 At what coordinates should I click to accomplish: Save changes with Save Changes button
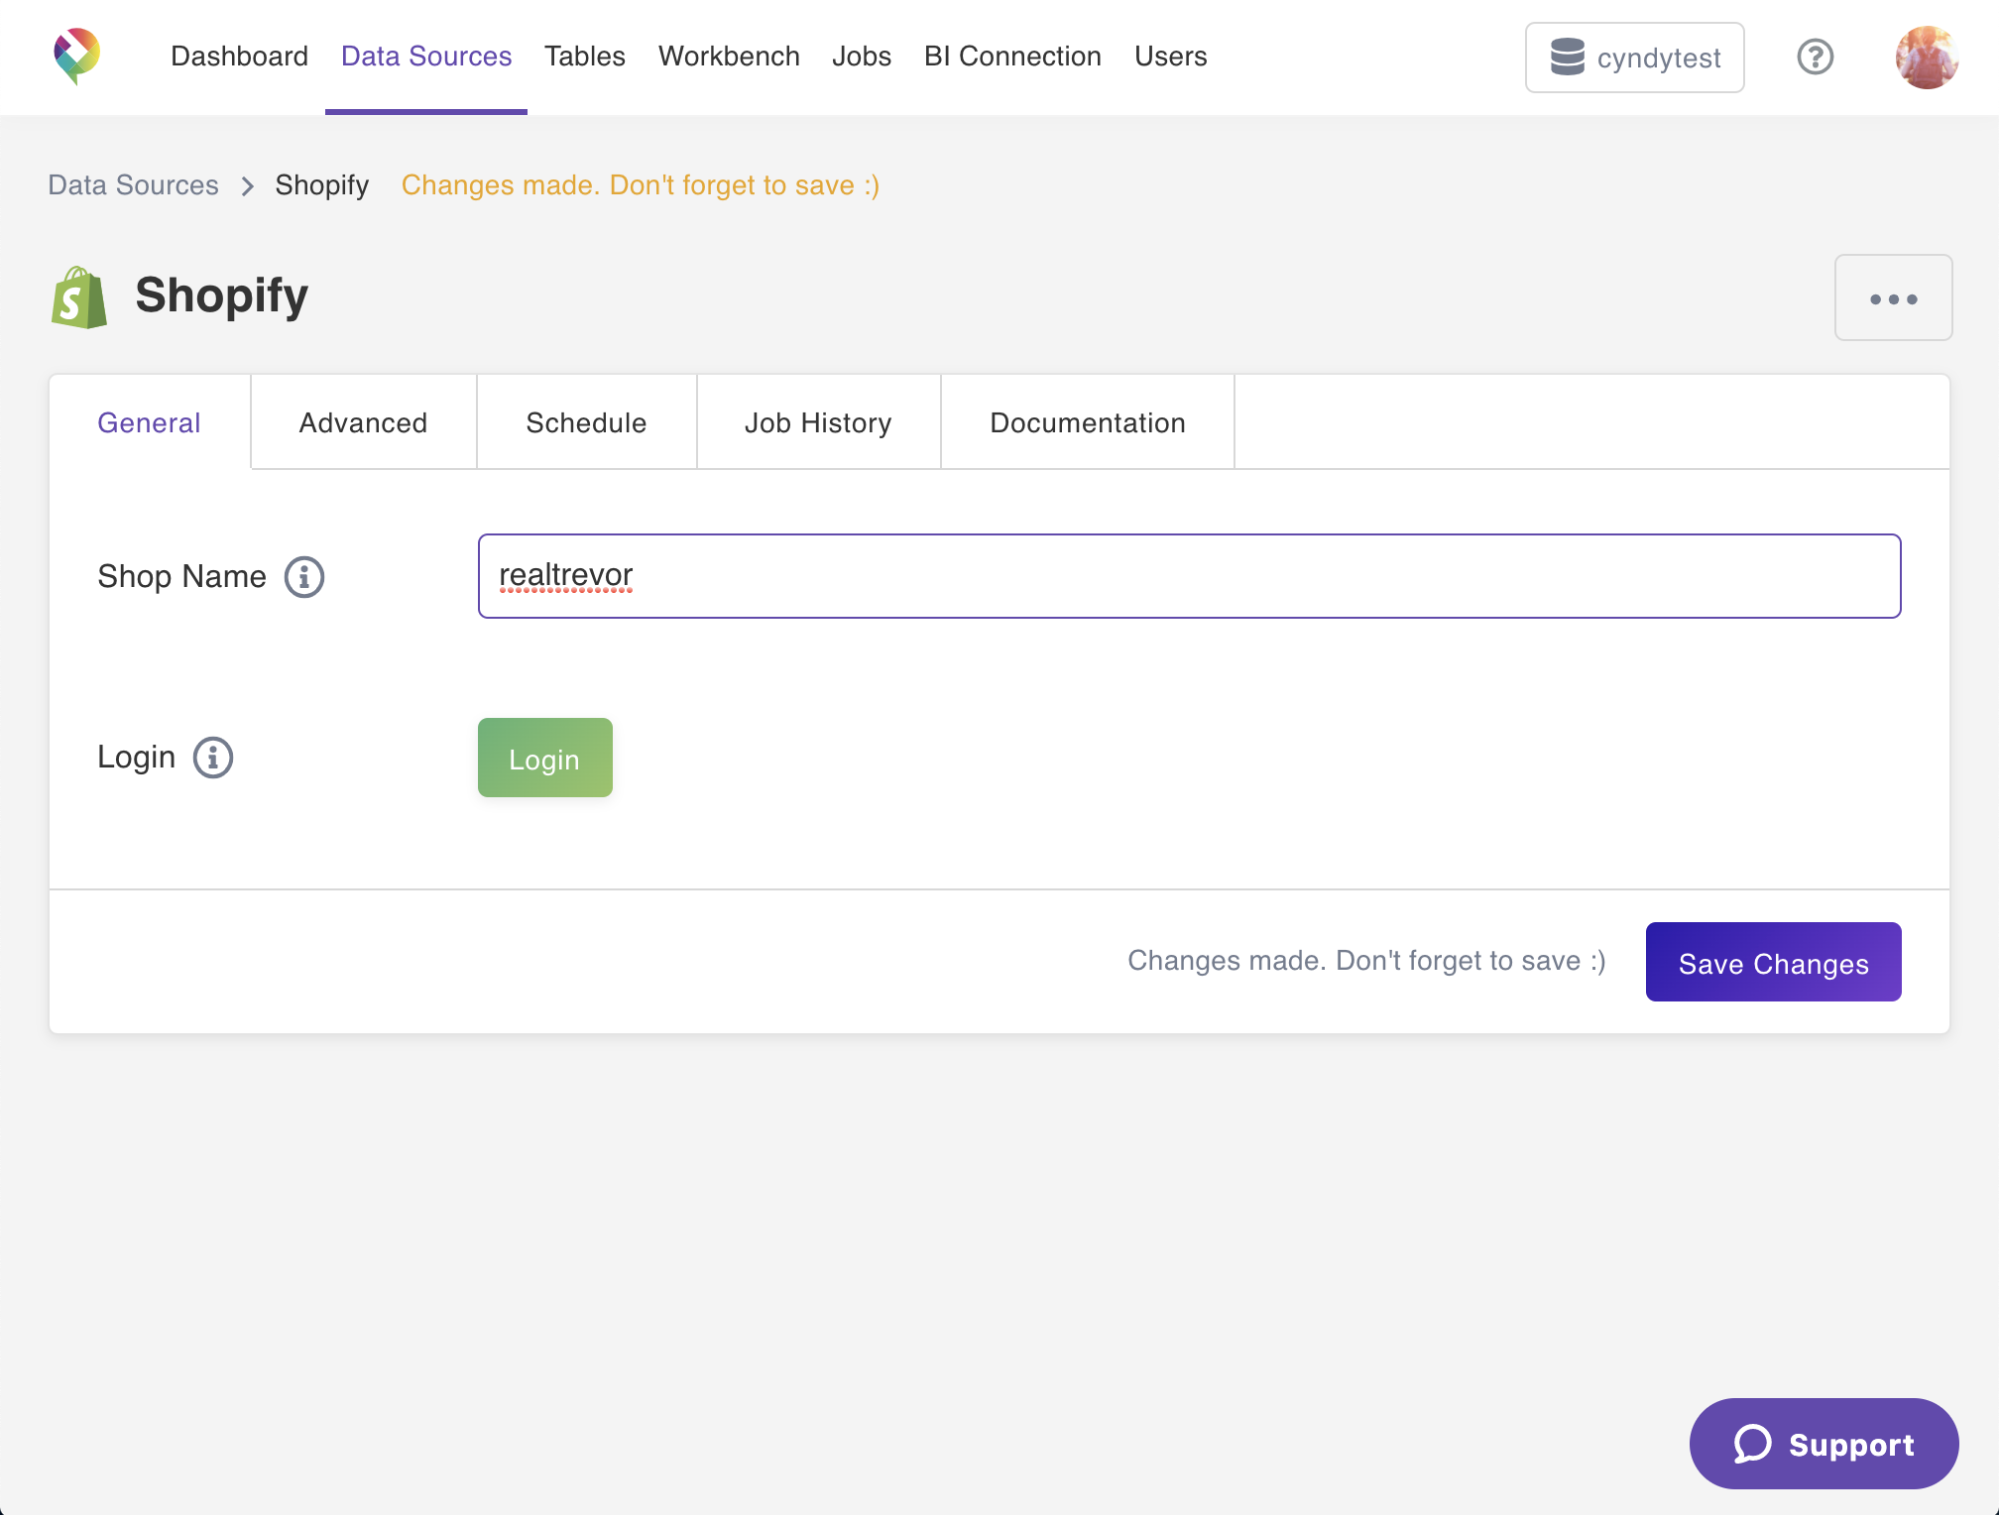pyautogui.click(x=1773, y=962)
